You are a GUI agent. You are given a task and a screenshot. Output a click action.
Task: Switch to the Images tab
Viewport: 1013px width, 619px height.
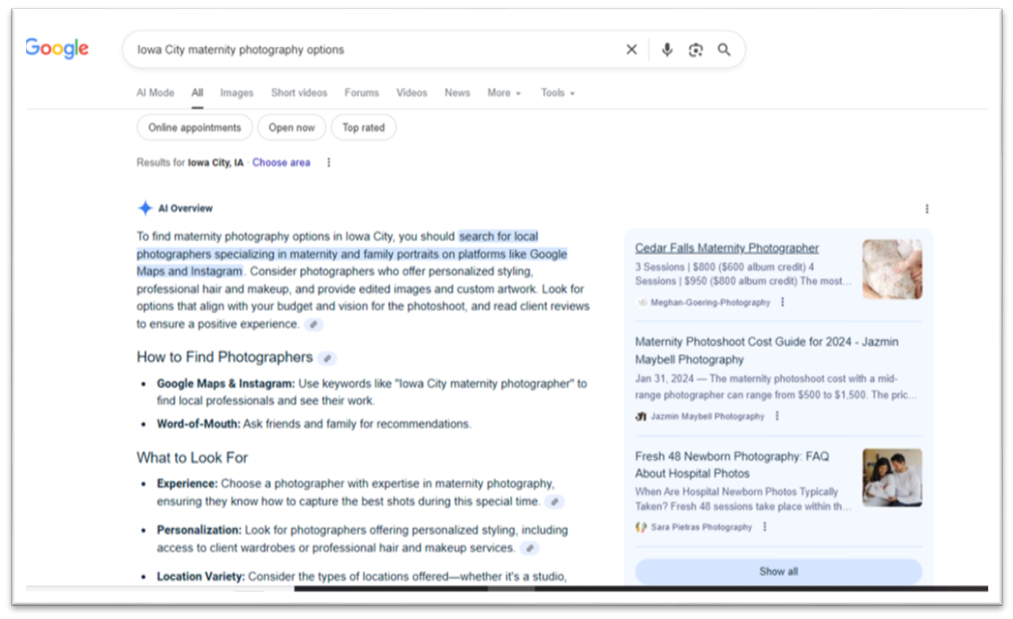(237, 93)
